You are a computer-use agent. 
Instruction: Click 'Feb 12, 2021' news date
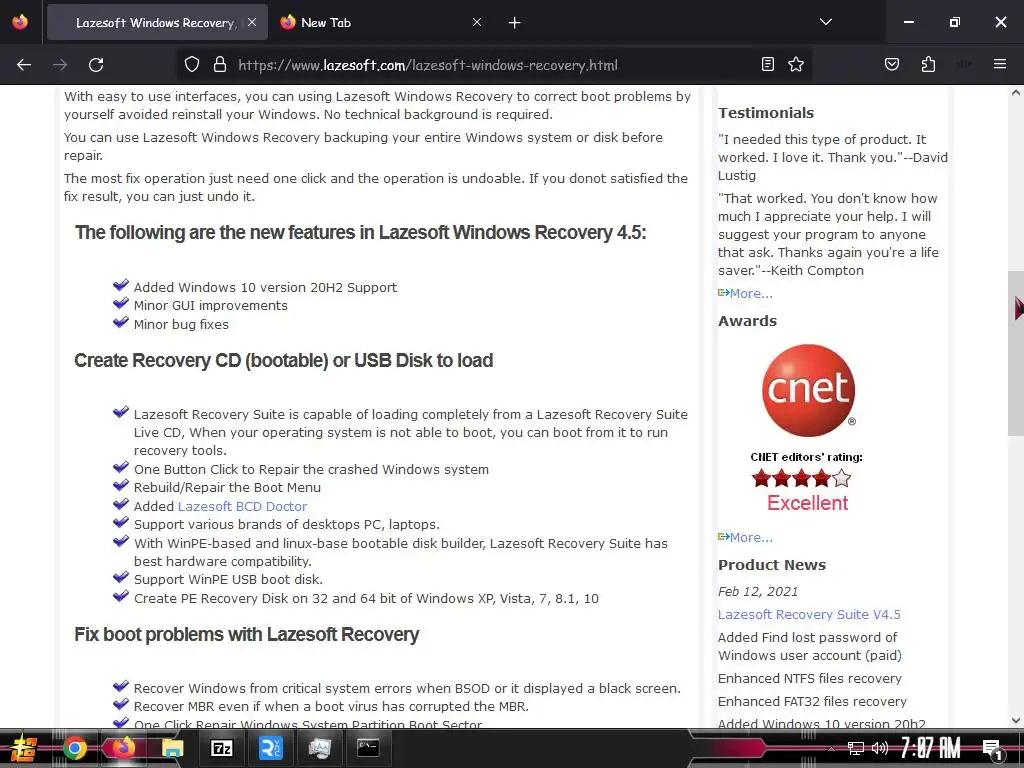coord(758,592)
